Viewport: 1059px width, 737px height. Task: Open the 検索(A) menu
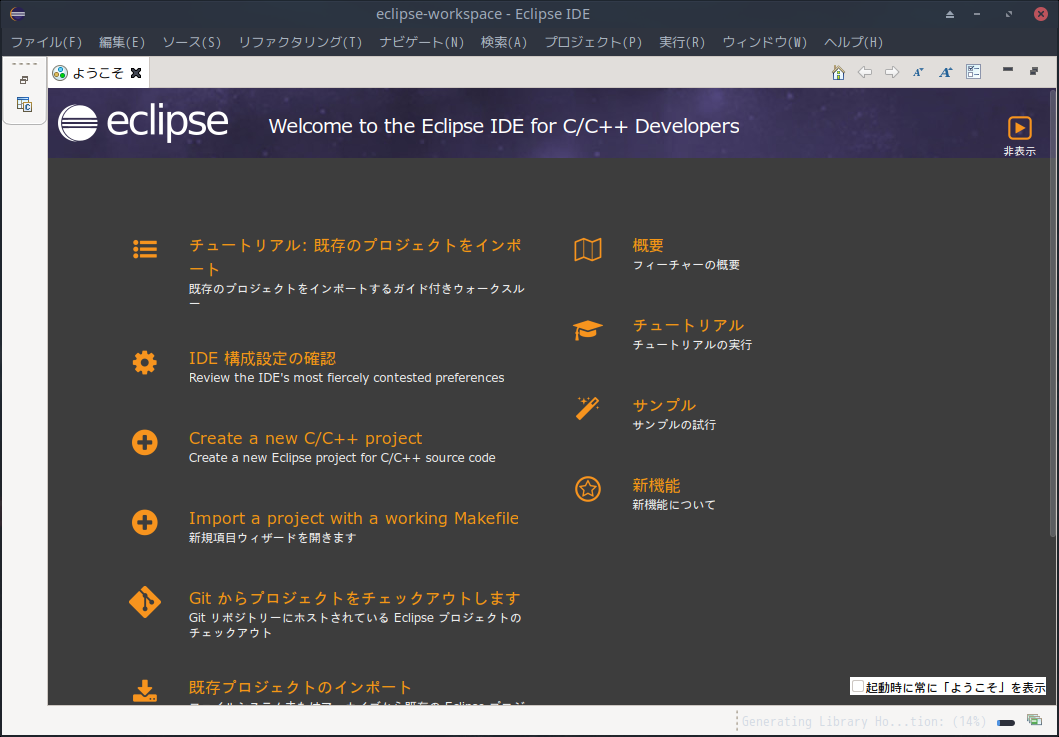pos(503,42)
